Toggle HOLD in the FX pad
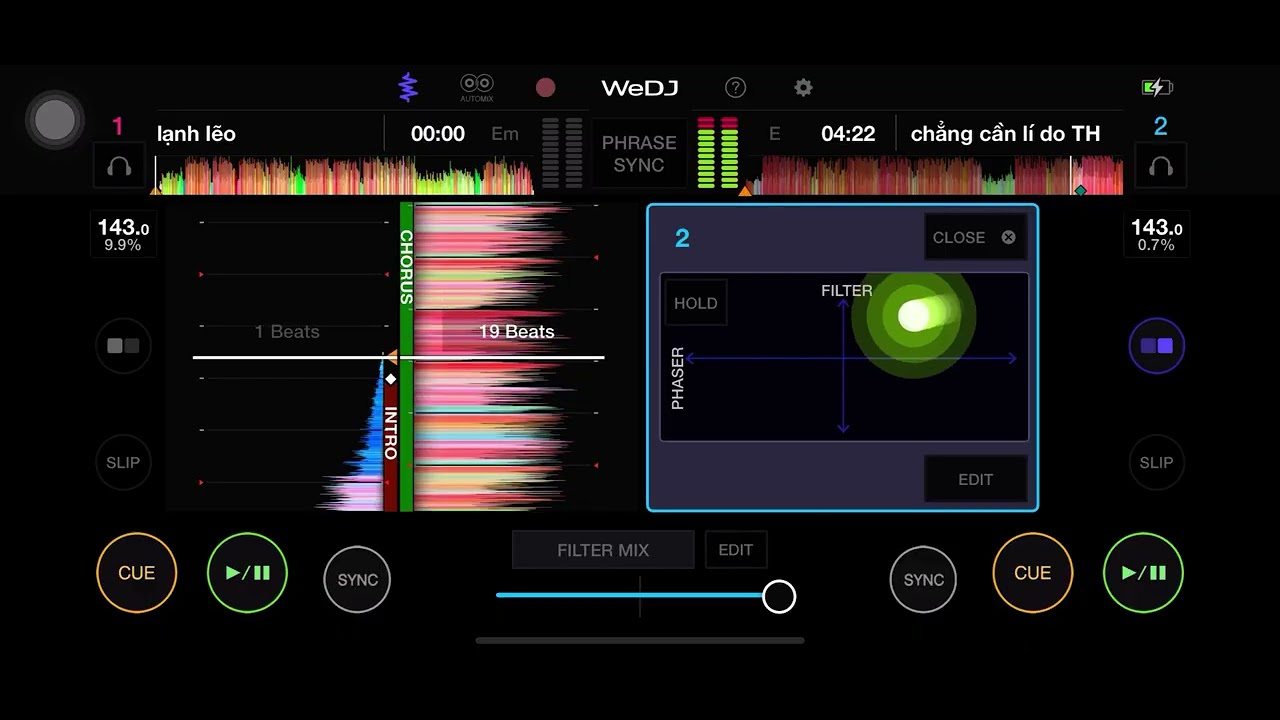Image resolution: width=1280 pixels, height=720 pixels. (695, 303)
